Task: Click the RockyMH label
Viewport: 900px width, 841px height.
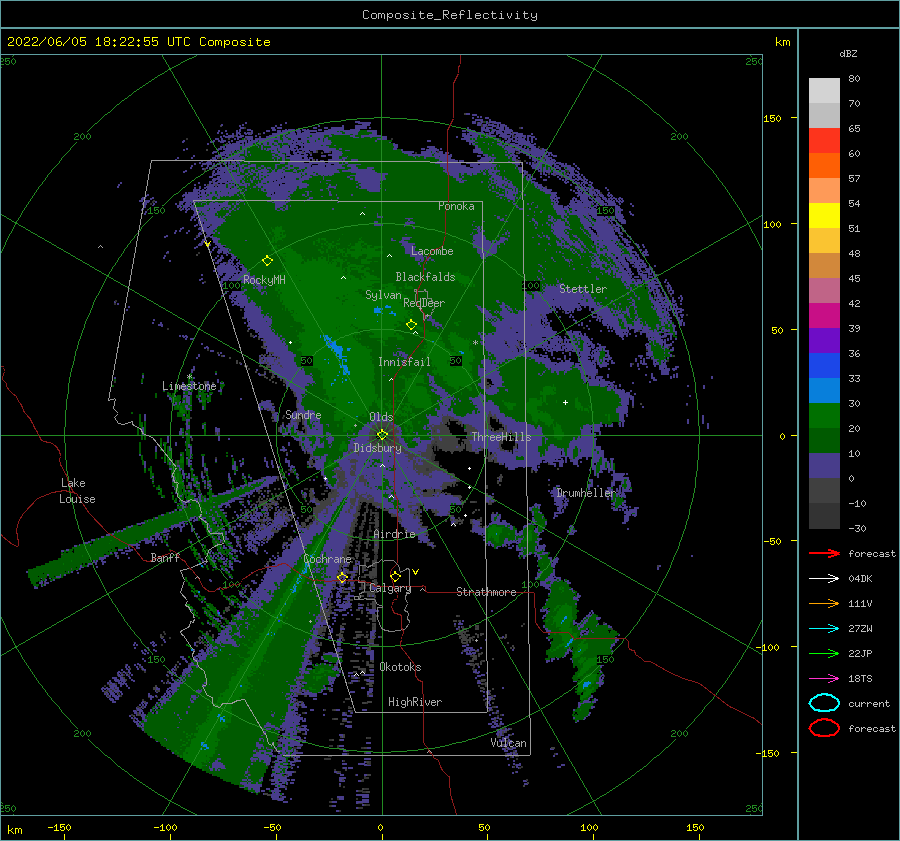Action: (264, 280)
